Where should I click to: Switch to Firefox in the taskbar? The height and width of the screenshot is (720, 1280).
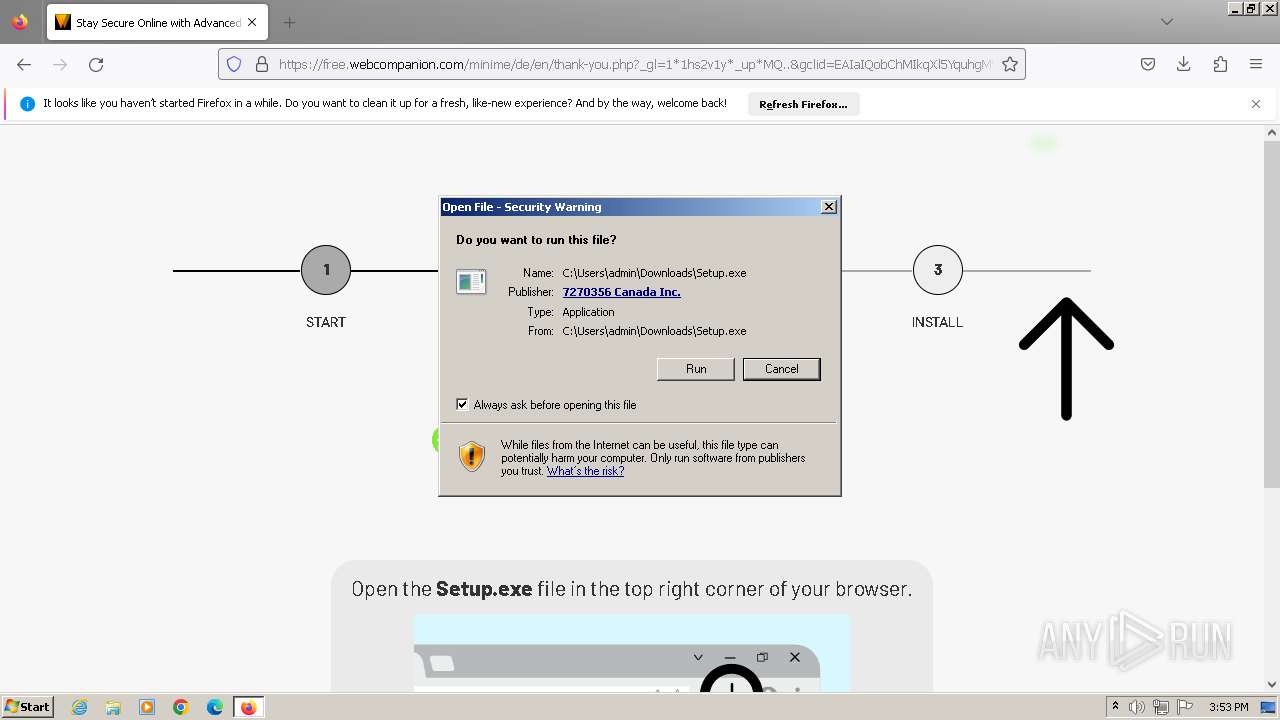click(248, 707)
